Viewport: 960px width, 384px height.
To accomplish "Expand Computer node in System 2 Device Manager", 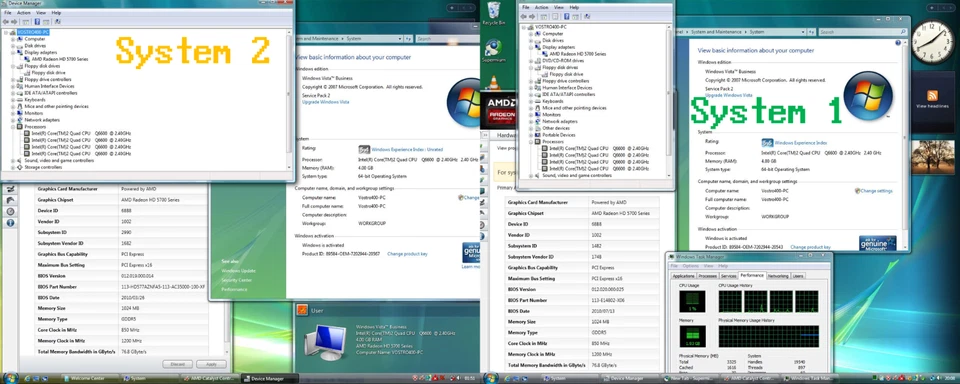I will (12, 39).
